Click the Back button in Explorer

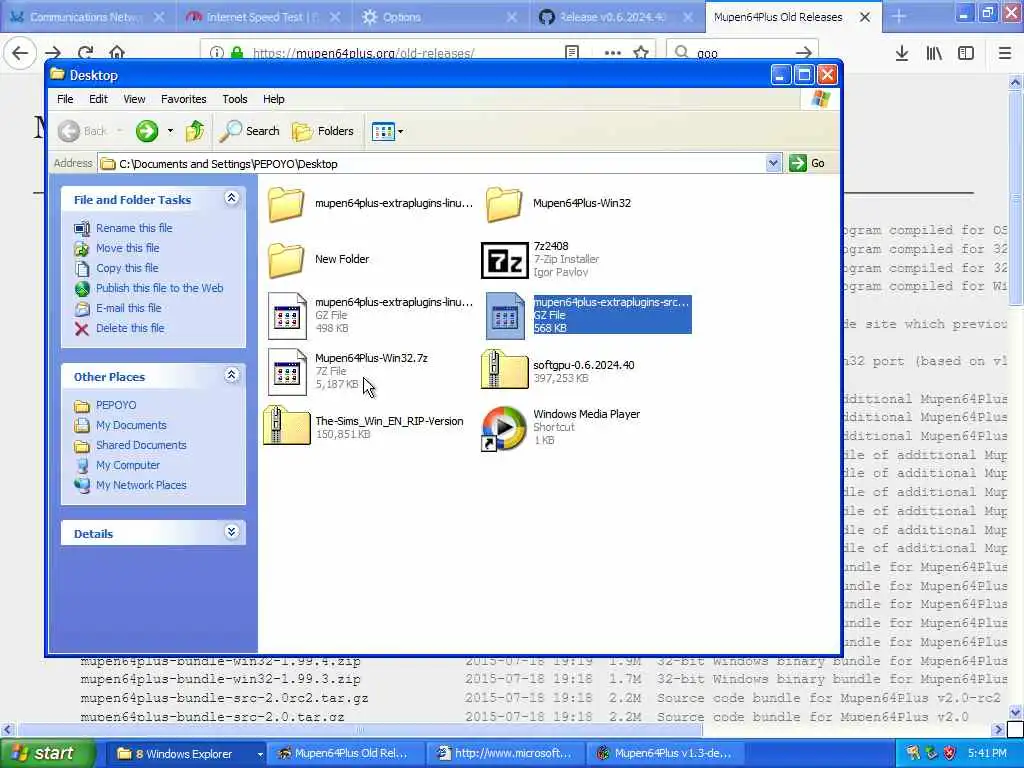pos(82,131)
